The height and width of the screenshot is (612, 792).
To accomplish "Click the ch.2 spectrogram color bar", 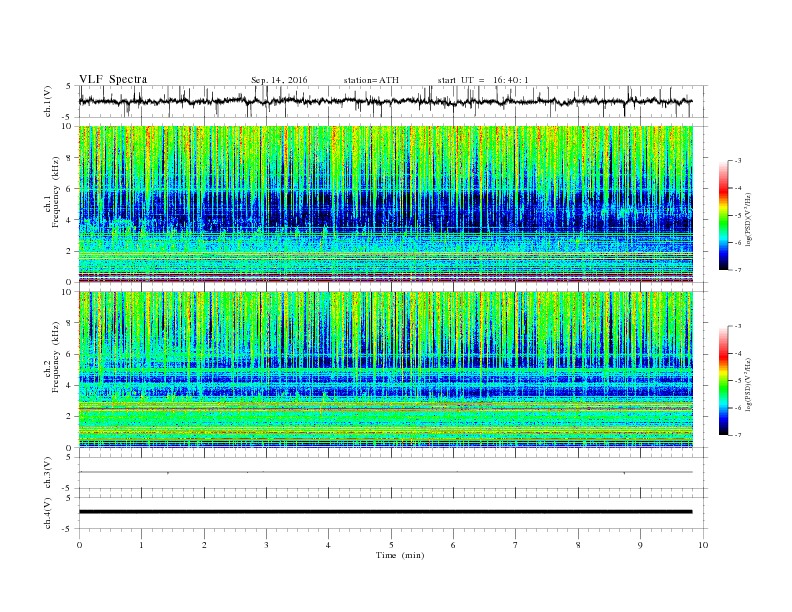I will pos(723,381).
